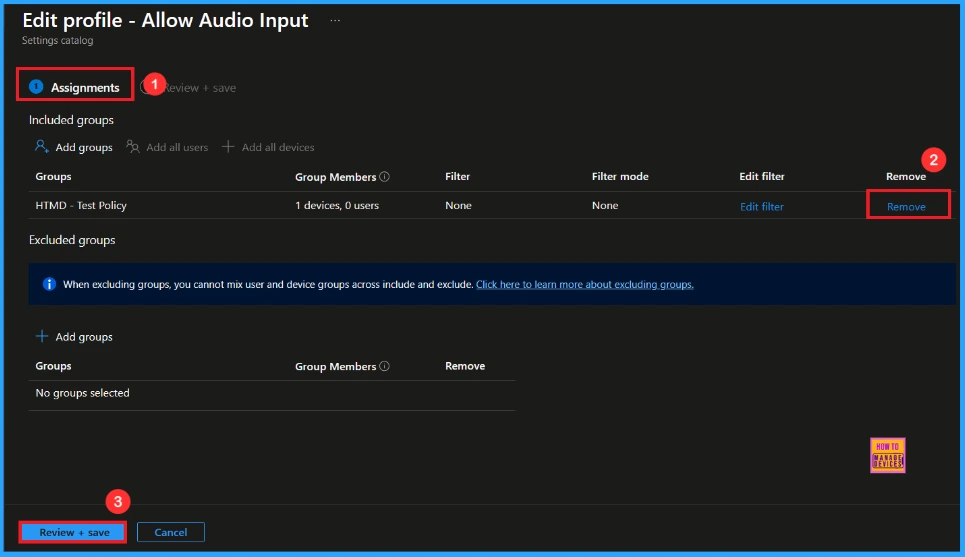Click the Groups column header in Included groups
Image resolution: width=965 pixels, height=557 pixels.
click(x=53, y=177)
